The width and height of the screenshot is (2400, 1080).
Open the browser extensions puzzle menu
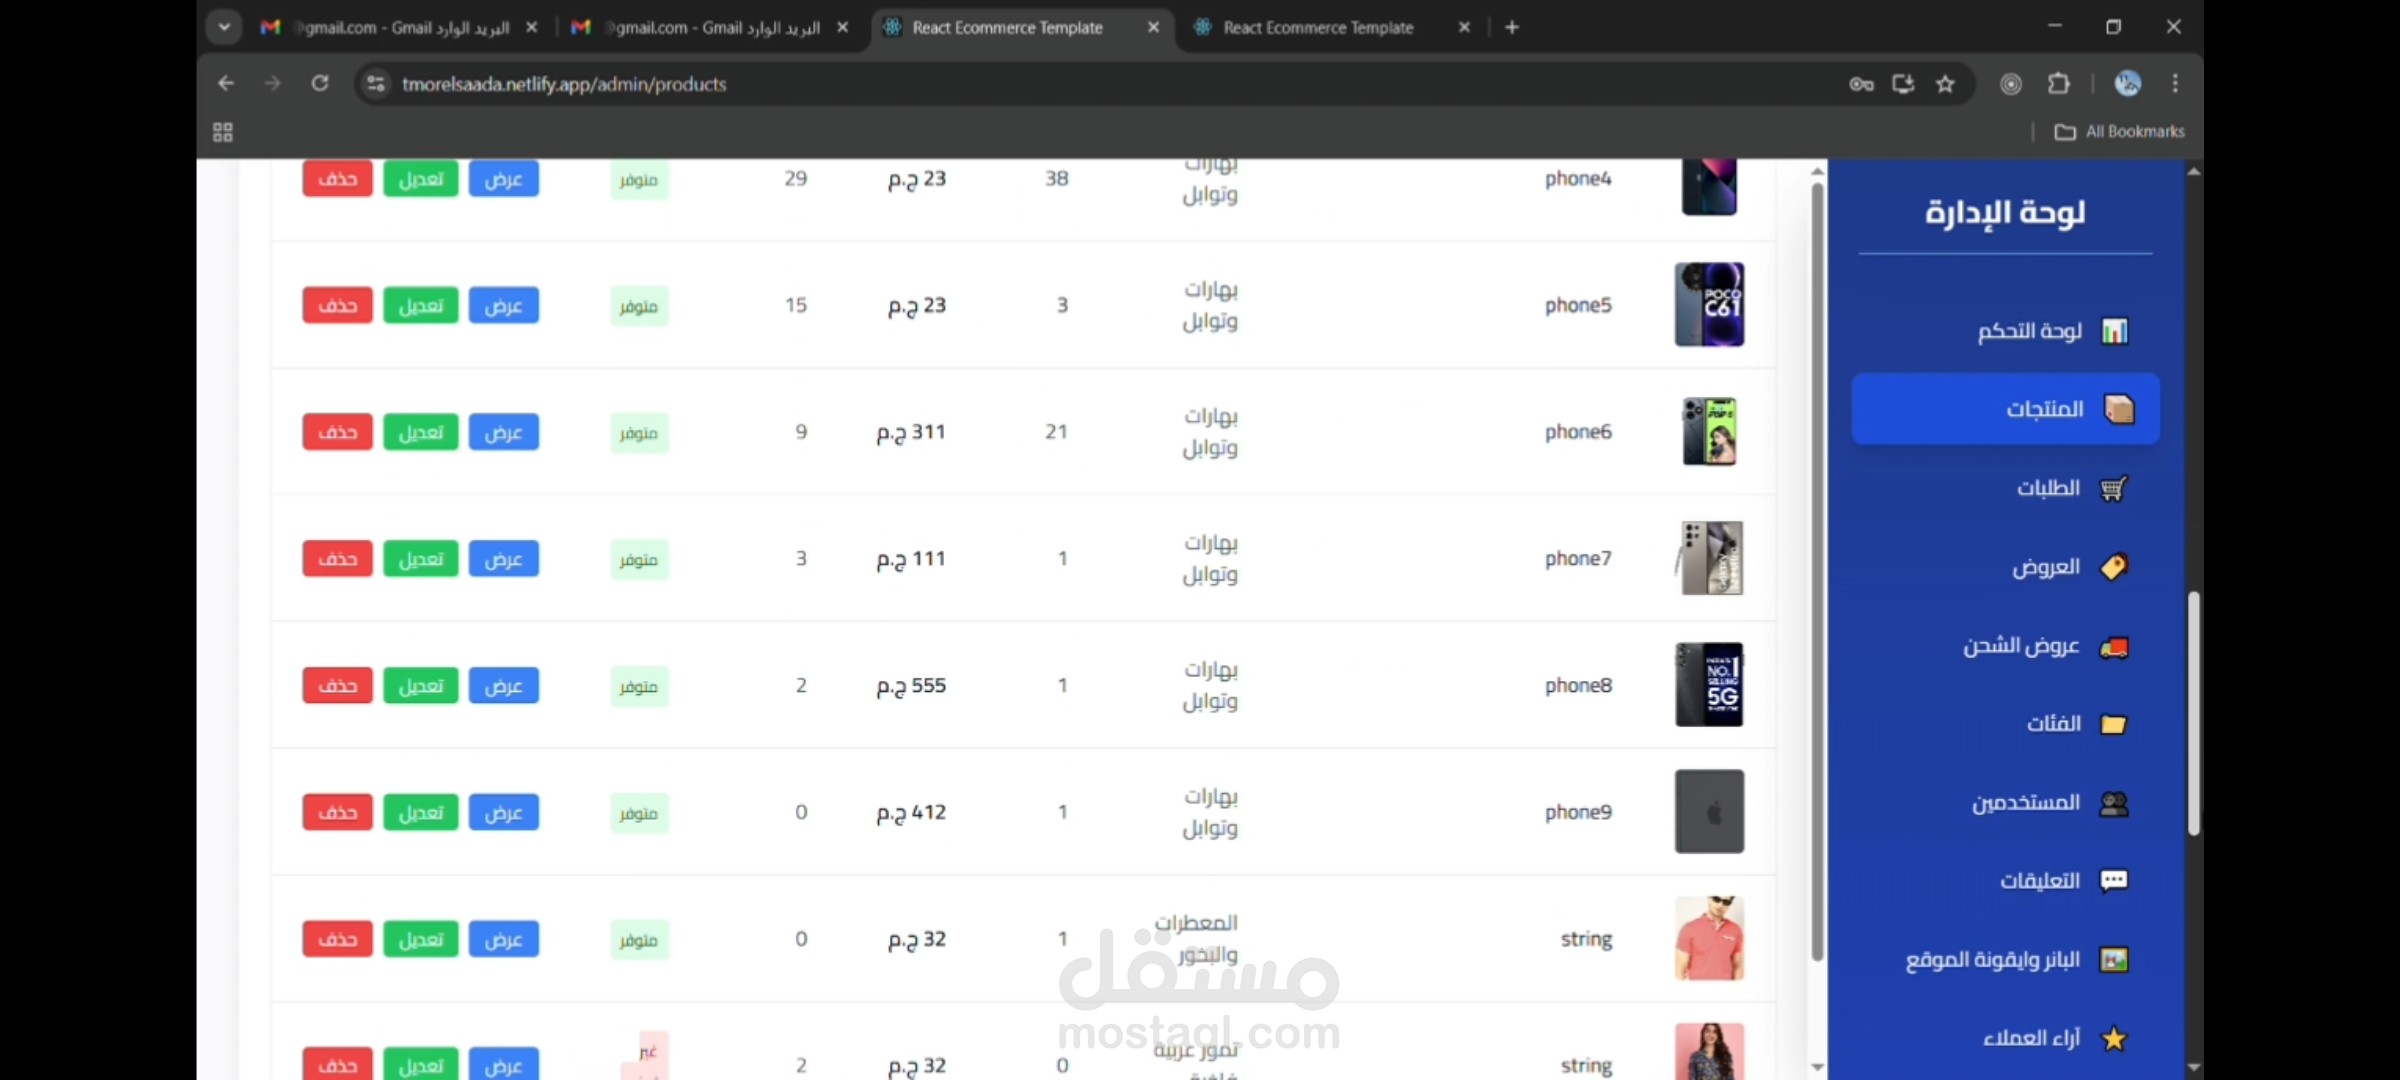(2058, 84)
